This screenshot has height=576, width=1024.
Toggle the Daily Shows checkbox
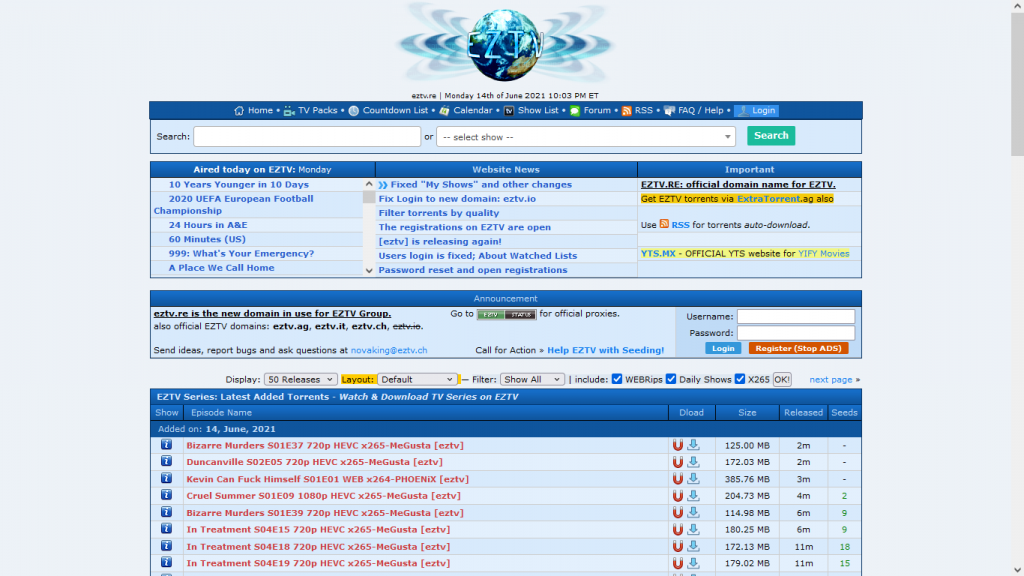point(671,379)
